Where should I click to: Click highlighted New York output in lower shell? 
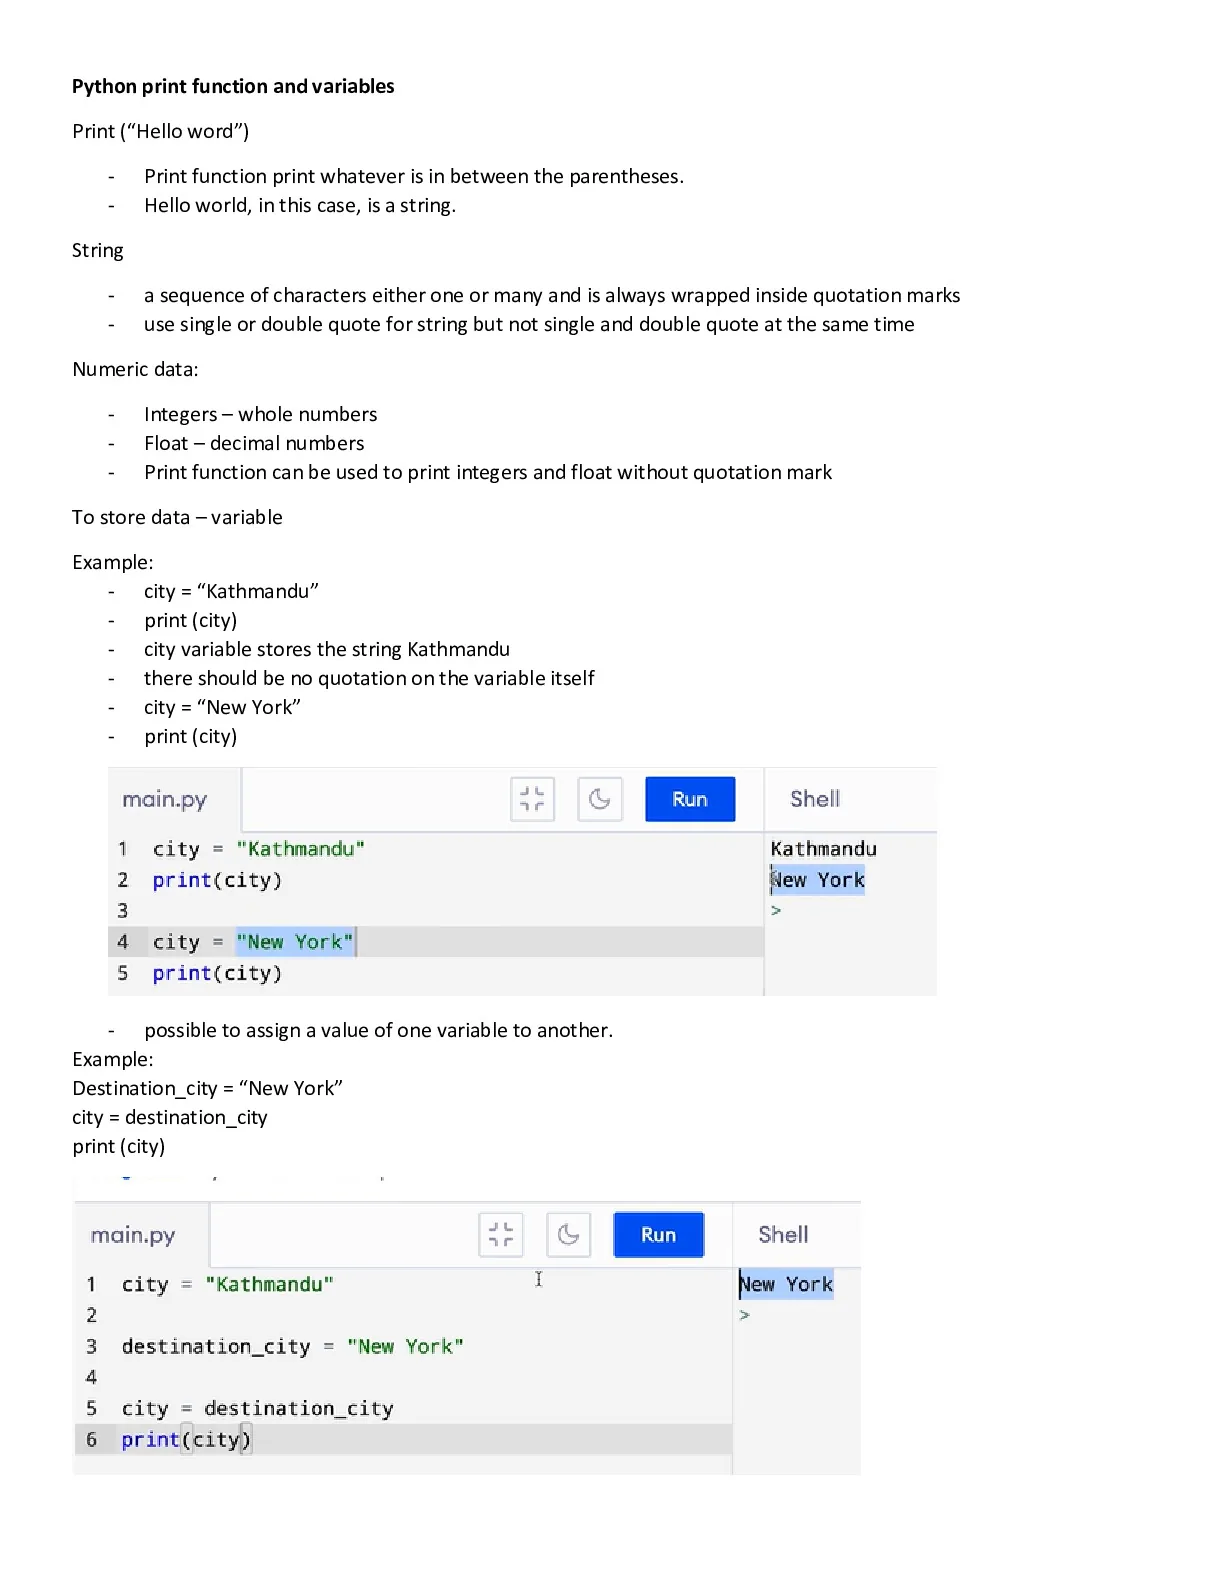(786, 1284)
